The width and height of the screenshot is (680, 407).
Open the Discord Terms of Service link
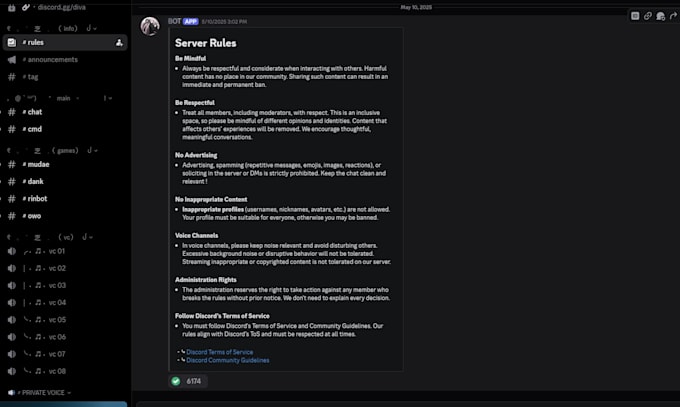pyautogui.click(x=219, y=352)
